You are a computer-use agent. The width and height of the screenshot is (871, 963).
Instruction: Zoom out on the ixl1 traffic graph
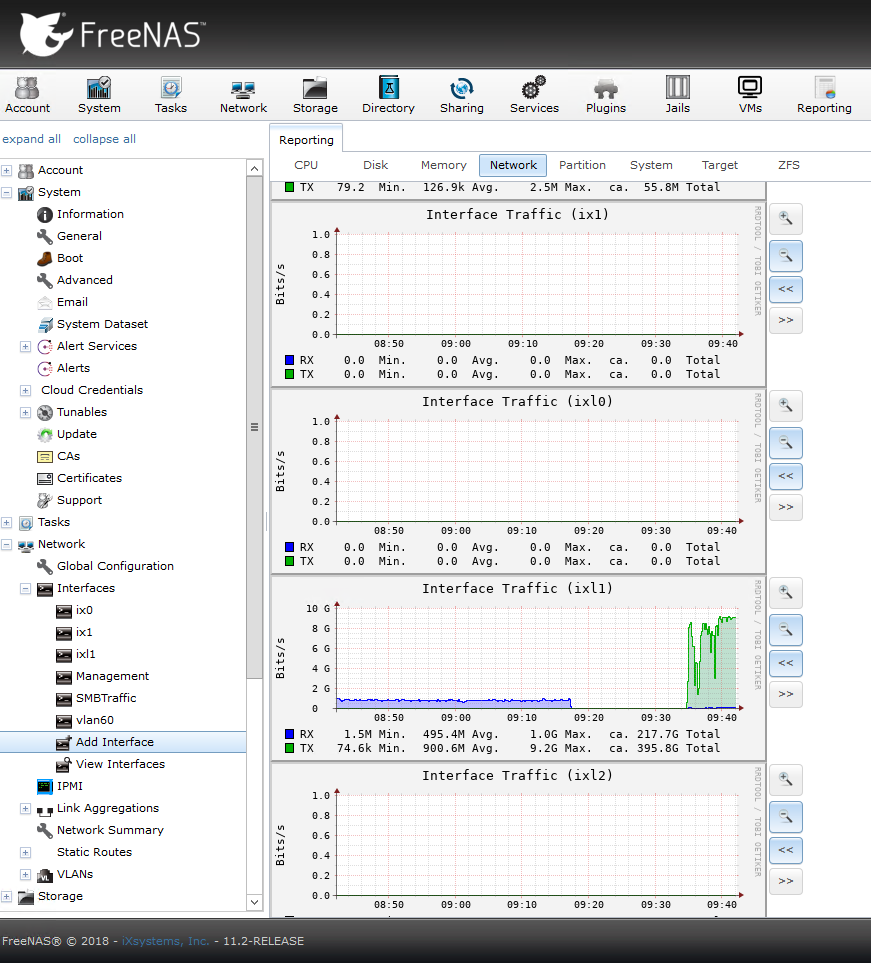pyautogui.click(x=786, y=630)
